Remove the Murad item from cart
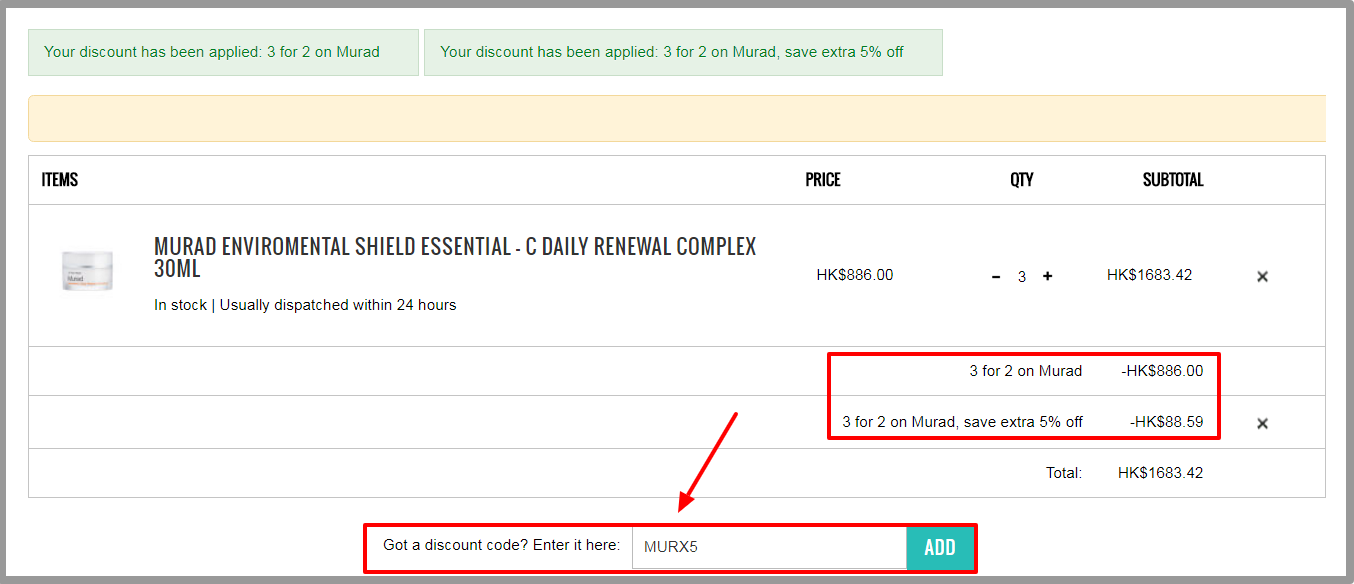The image size is (1354, 584). pyautogui.click(x=1262, y=276)
